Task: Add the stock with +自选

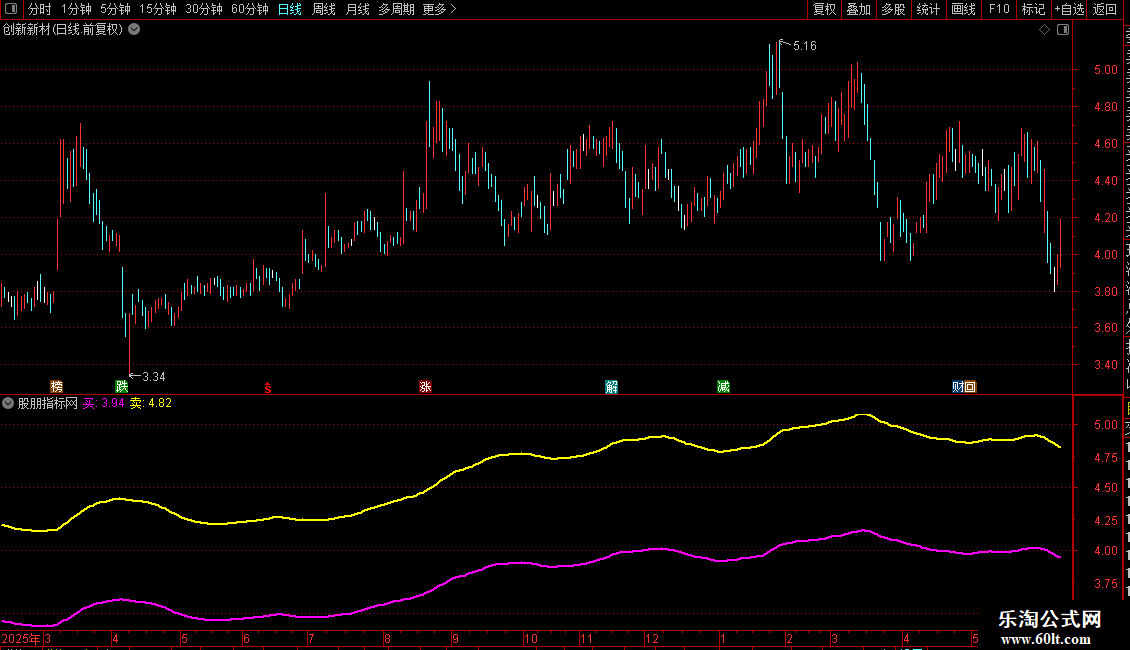Action: coord(1069,9)
